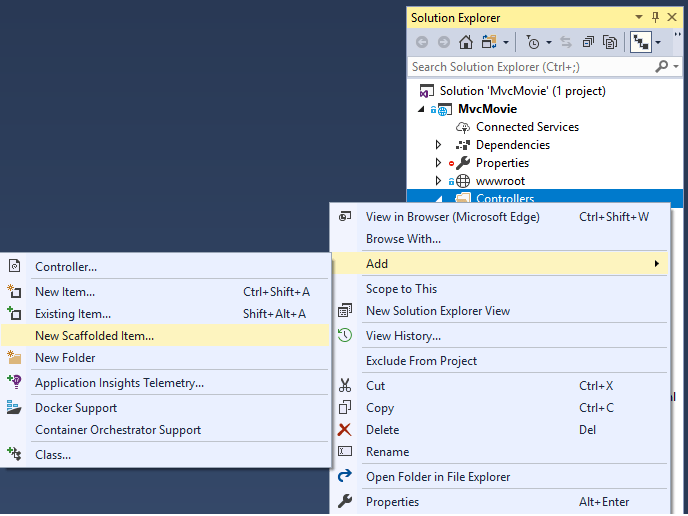Image resolution: width=688 pixels, height=516 pixels.
Task: Select the Solution 'MvcMovie' root item
Action: [x=522, y=91]
